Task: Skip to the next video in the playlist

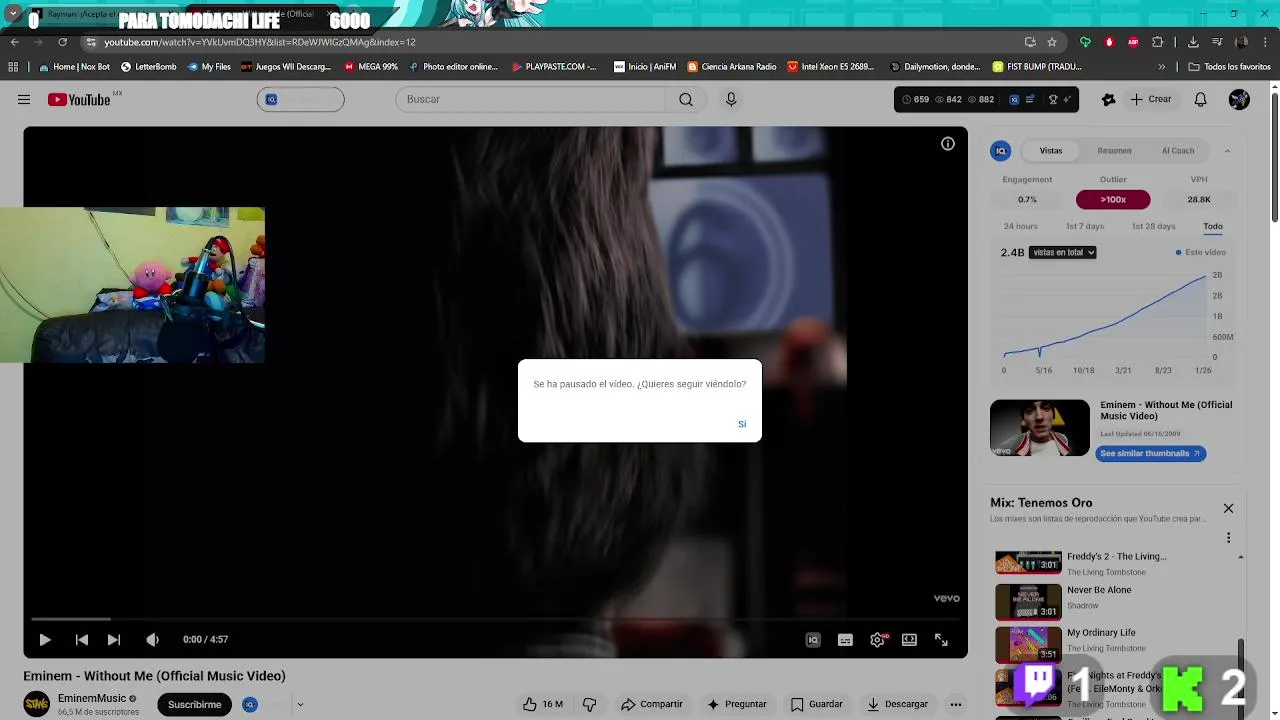Action: (x=114, y=640)
